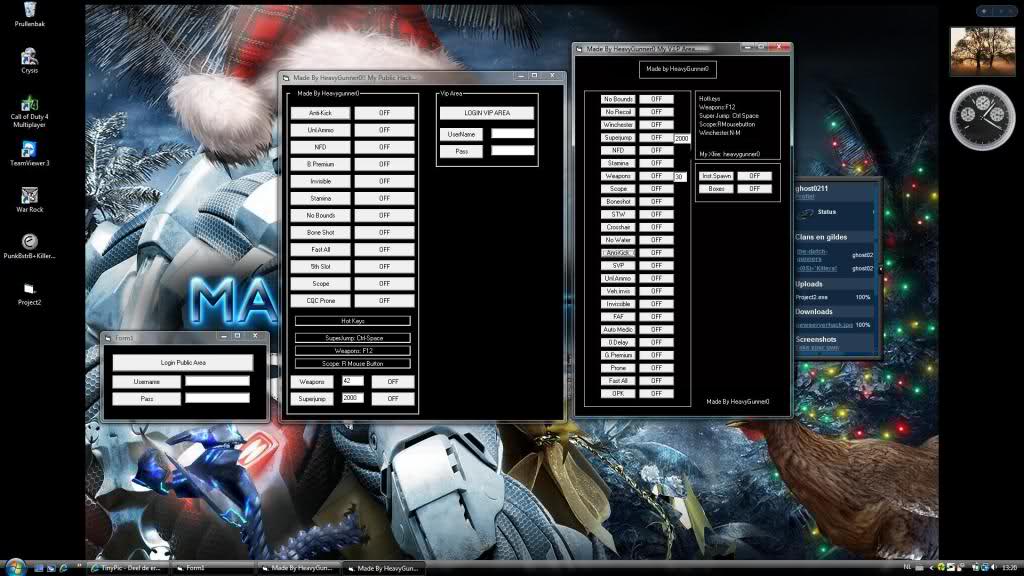Select the Crysis desktop icon
1024x576 pixels.
[x=29, y=60]
